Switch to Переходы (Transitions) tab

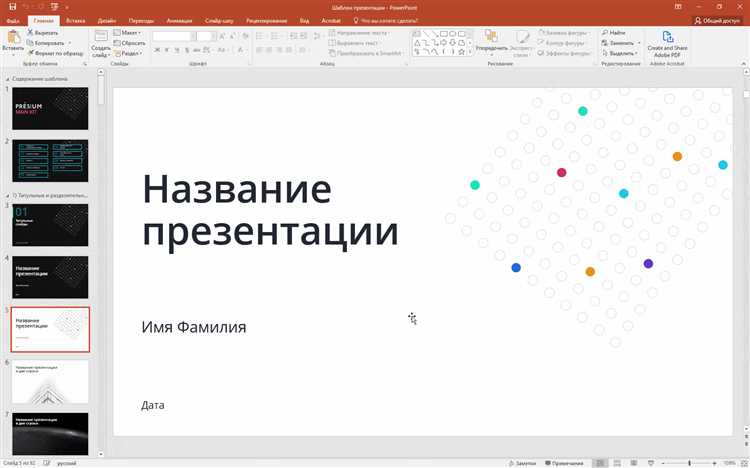(141, 21)
